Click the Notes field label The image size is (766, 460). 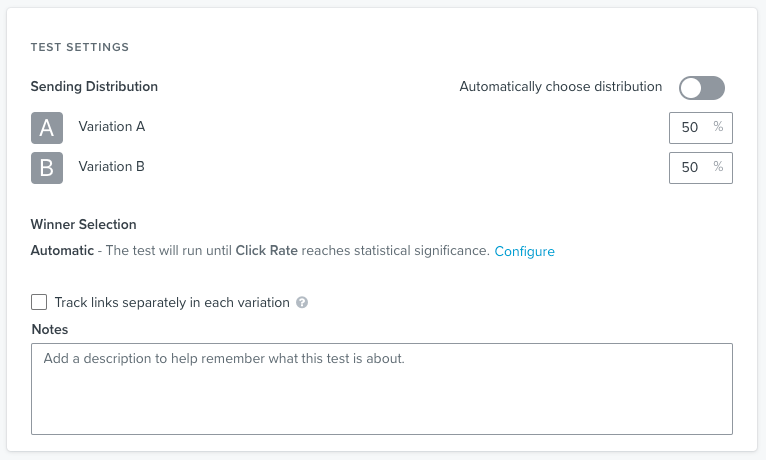click(x=49, y=329)
